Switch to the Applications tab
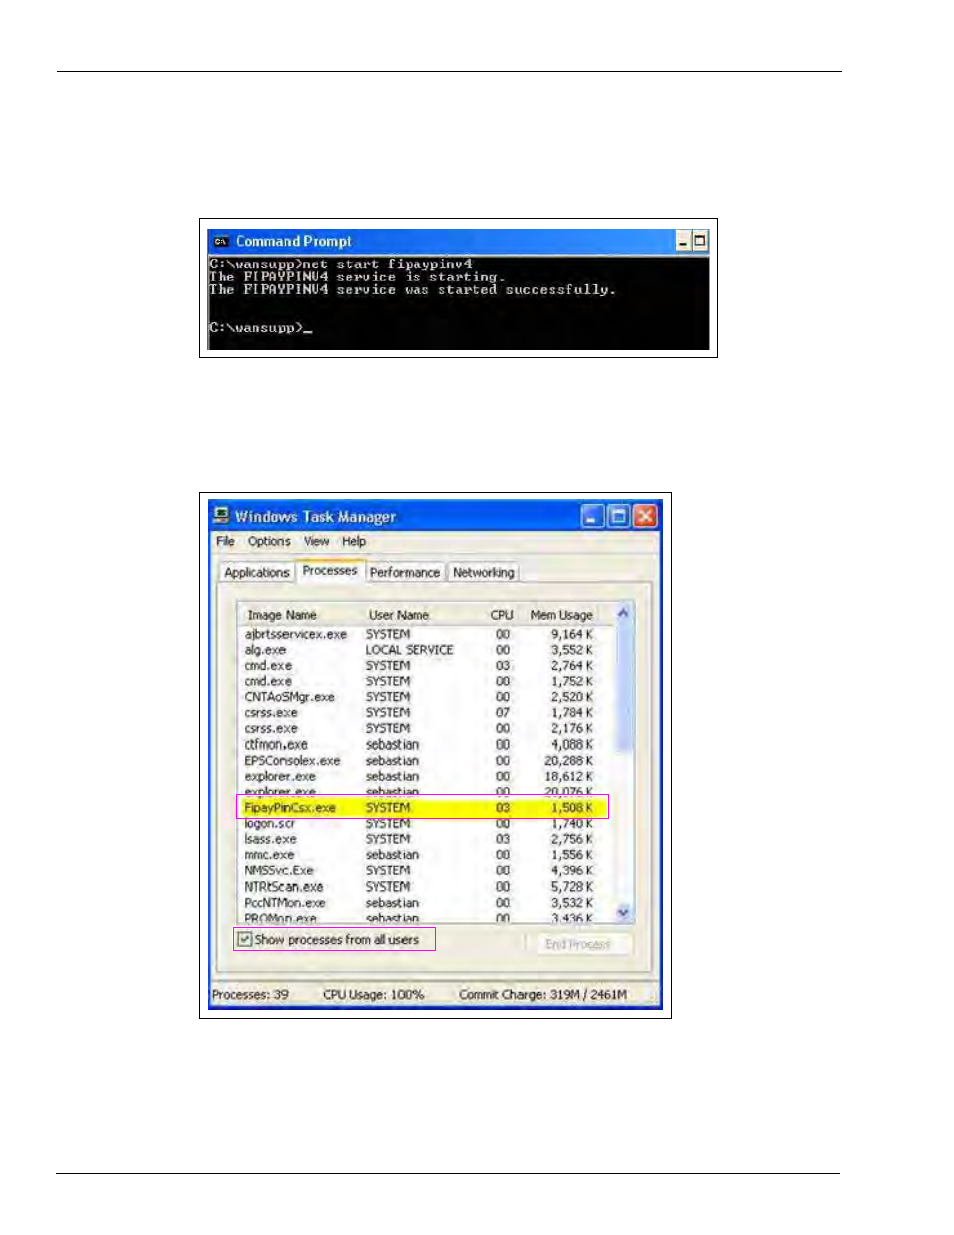954x1235 pixels. [257, 572]
